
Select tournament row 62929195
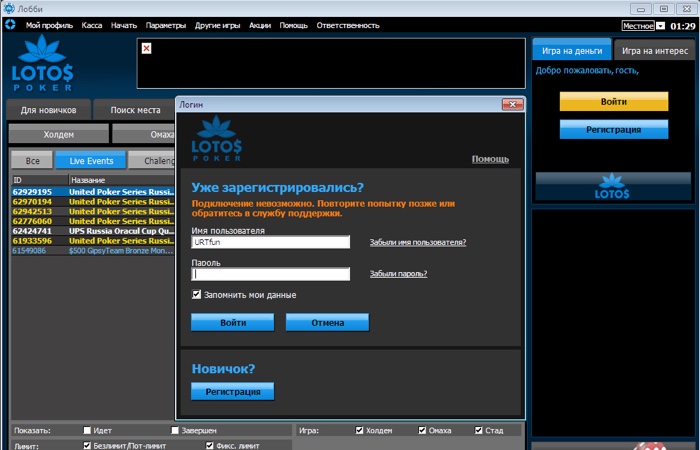coord(93,192)
